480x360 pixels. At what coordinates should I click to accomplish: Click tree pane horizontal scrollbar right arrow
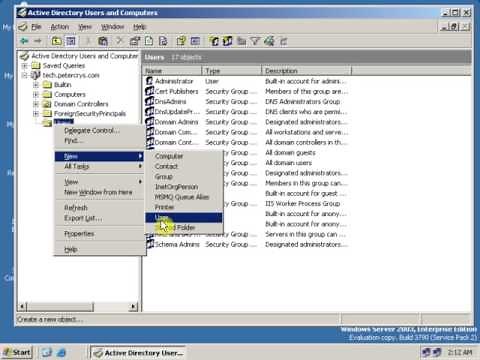pyautogui.click(x=133, y=306)
